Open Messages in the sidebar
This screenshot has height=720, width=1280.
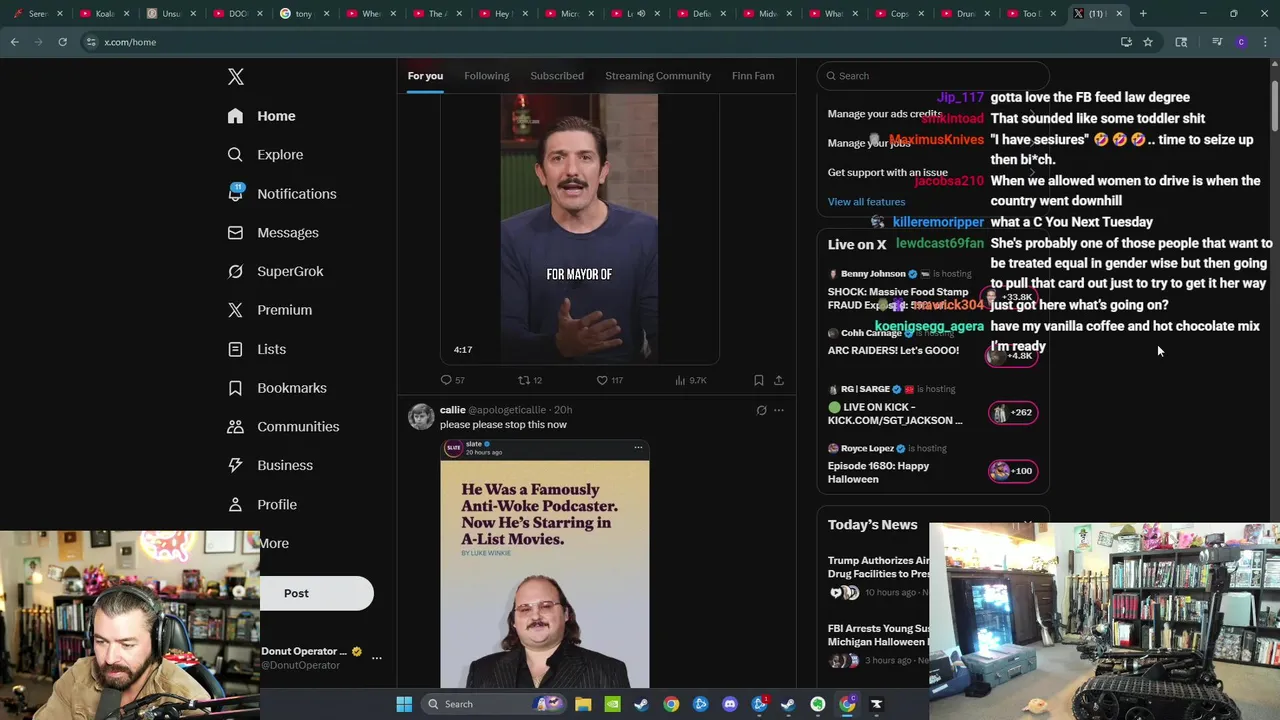(x=273, y=233)
